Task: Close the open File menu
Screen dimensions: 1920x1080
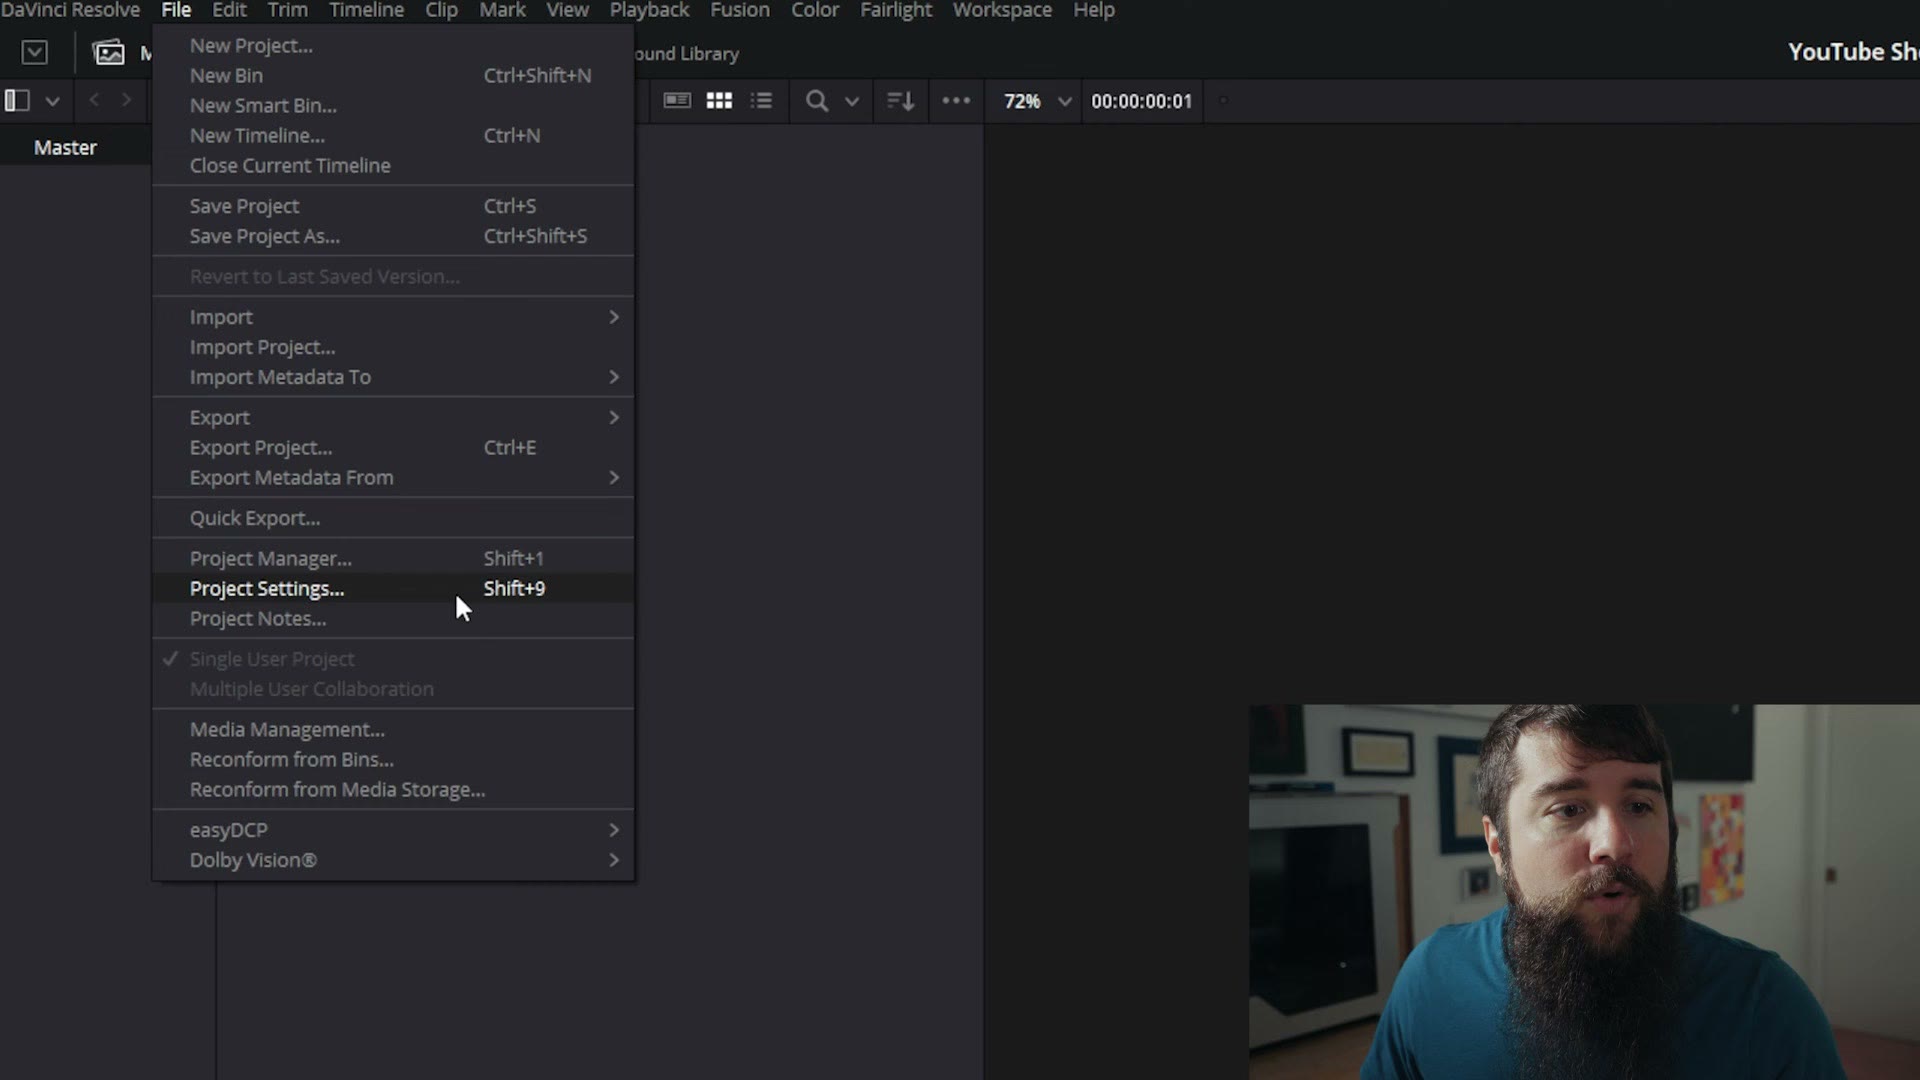Action: coord(176,10)
